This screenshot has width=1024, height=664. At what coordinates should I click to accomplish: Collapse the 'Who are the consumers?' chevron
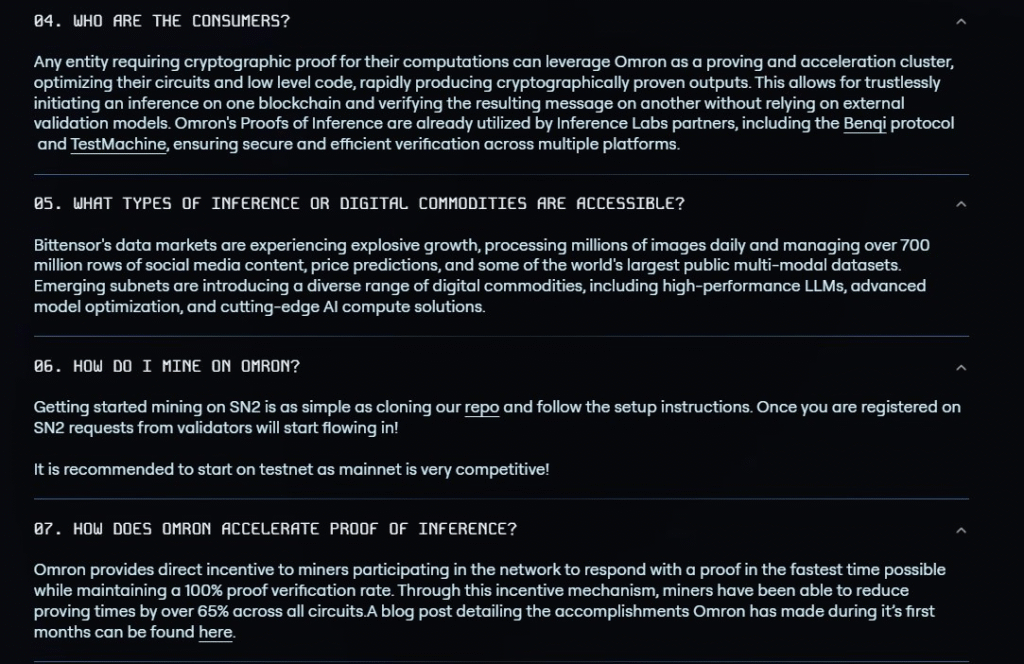click(961, 21)
